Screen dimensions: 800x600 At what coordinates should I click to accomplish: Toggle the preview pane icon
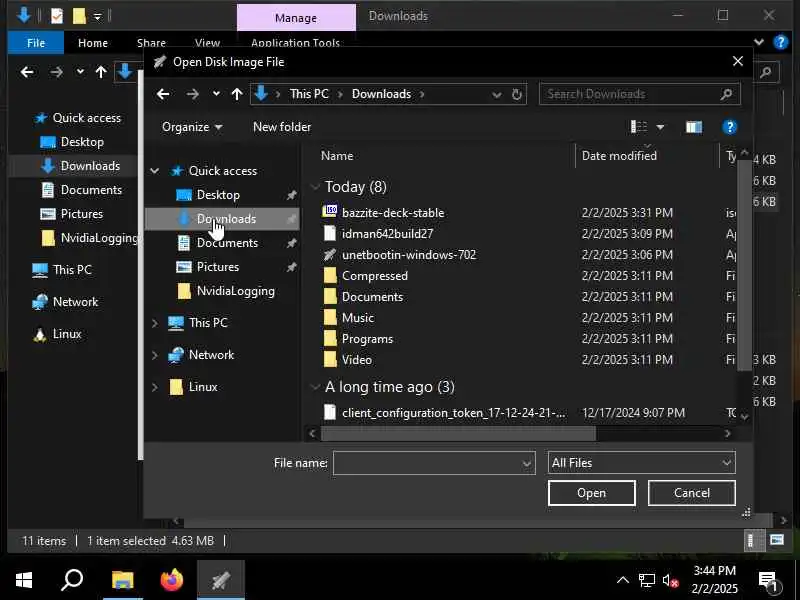(694, 127)
